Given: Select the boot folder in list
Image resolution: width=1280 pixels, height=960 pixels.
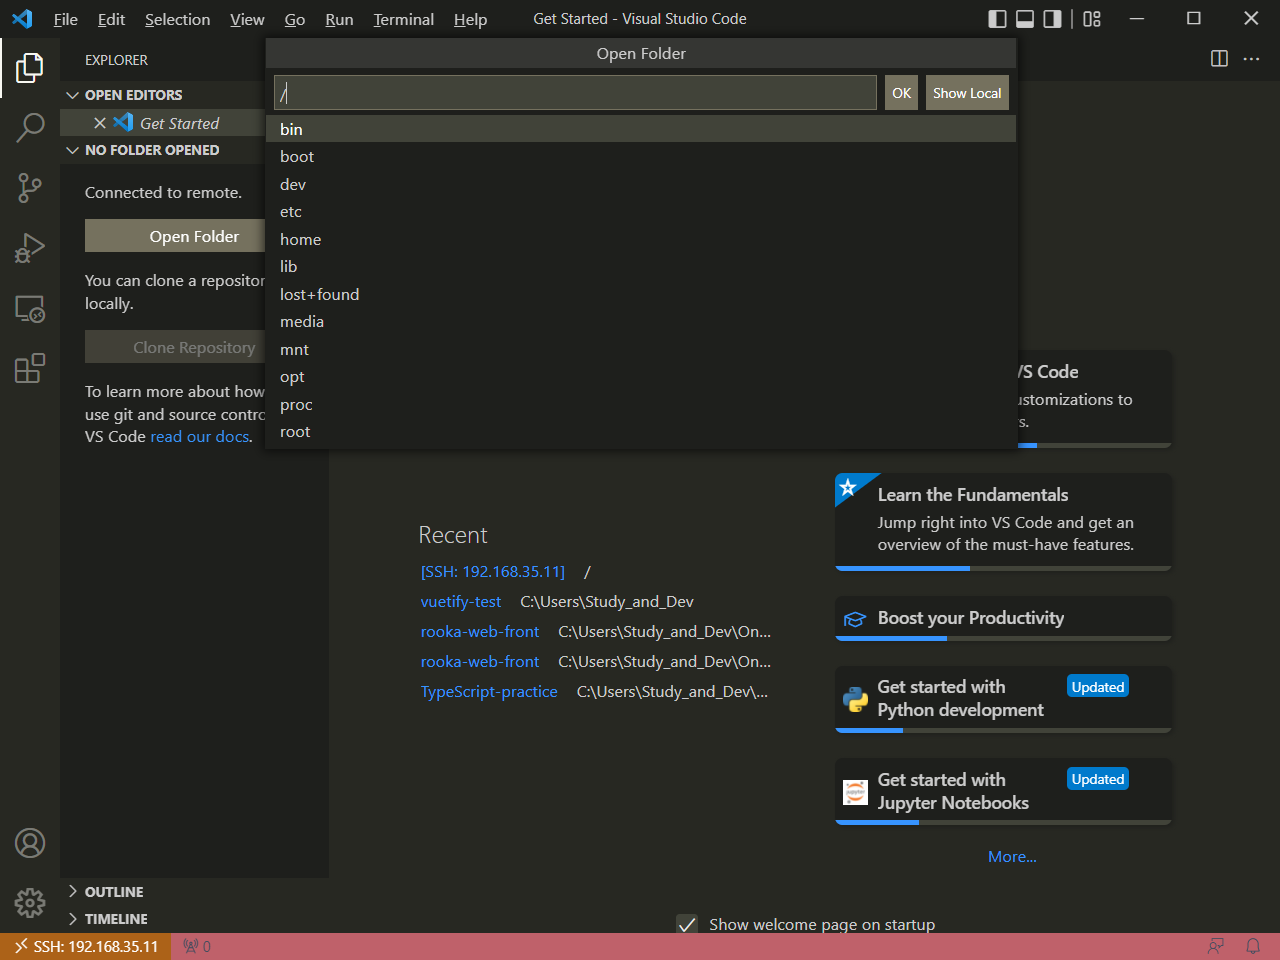Looking at the screenshot, I should point(641,157).
